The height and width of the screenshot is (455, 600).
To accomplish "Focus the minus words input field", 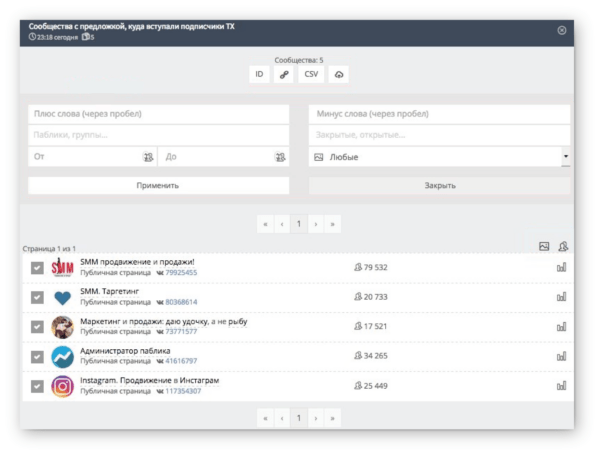I will click(x=439, y=114).
